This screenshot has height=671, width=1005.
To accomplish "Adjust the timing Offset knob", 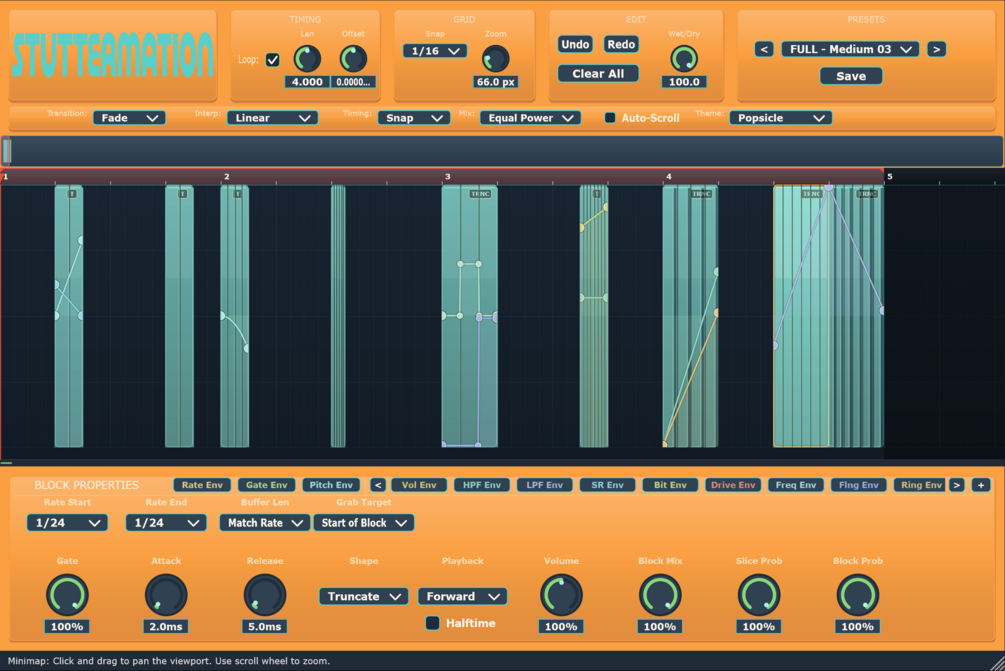I will click(x=353, y=59).
